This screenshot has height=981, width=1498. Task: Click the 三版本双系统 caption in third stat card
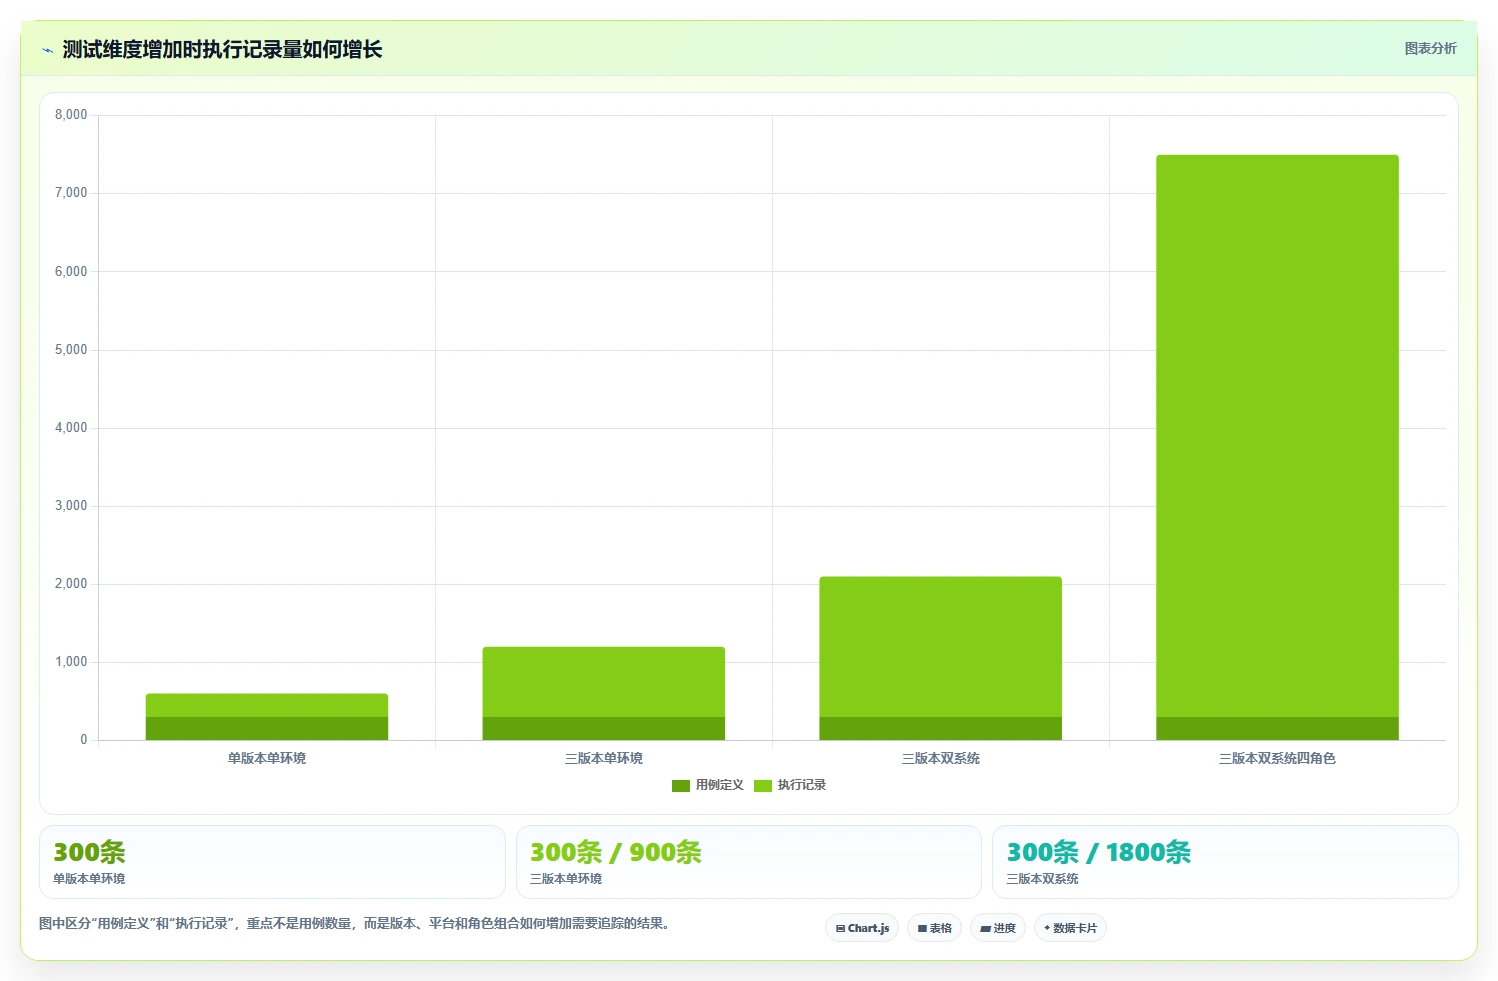pos(1042,879)
